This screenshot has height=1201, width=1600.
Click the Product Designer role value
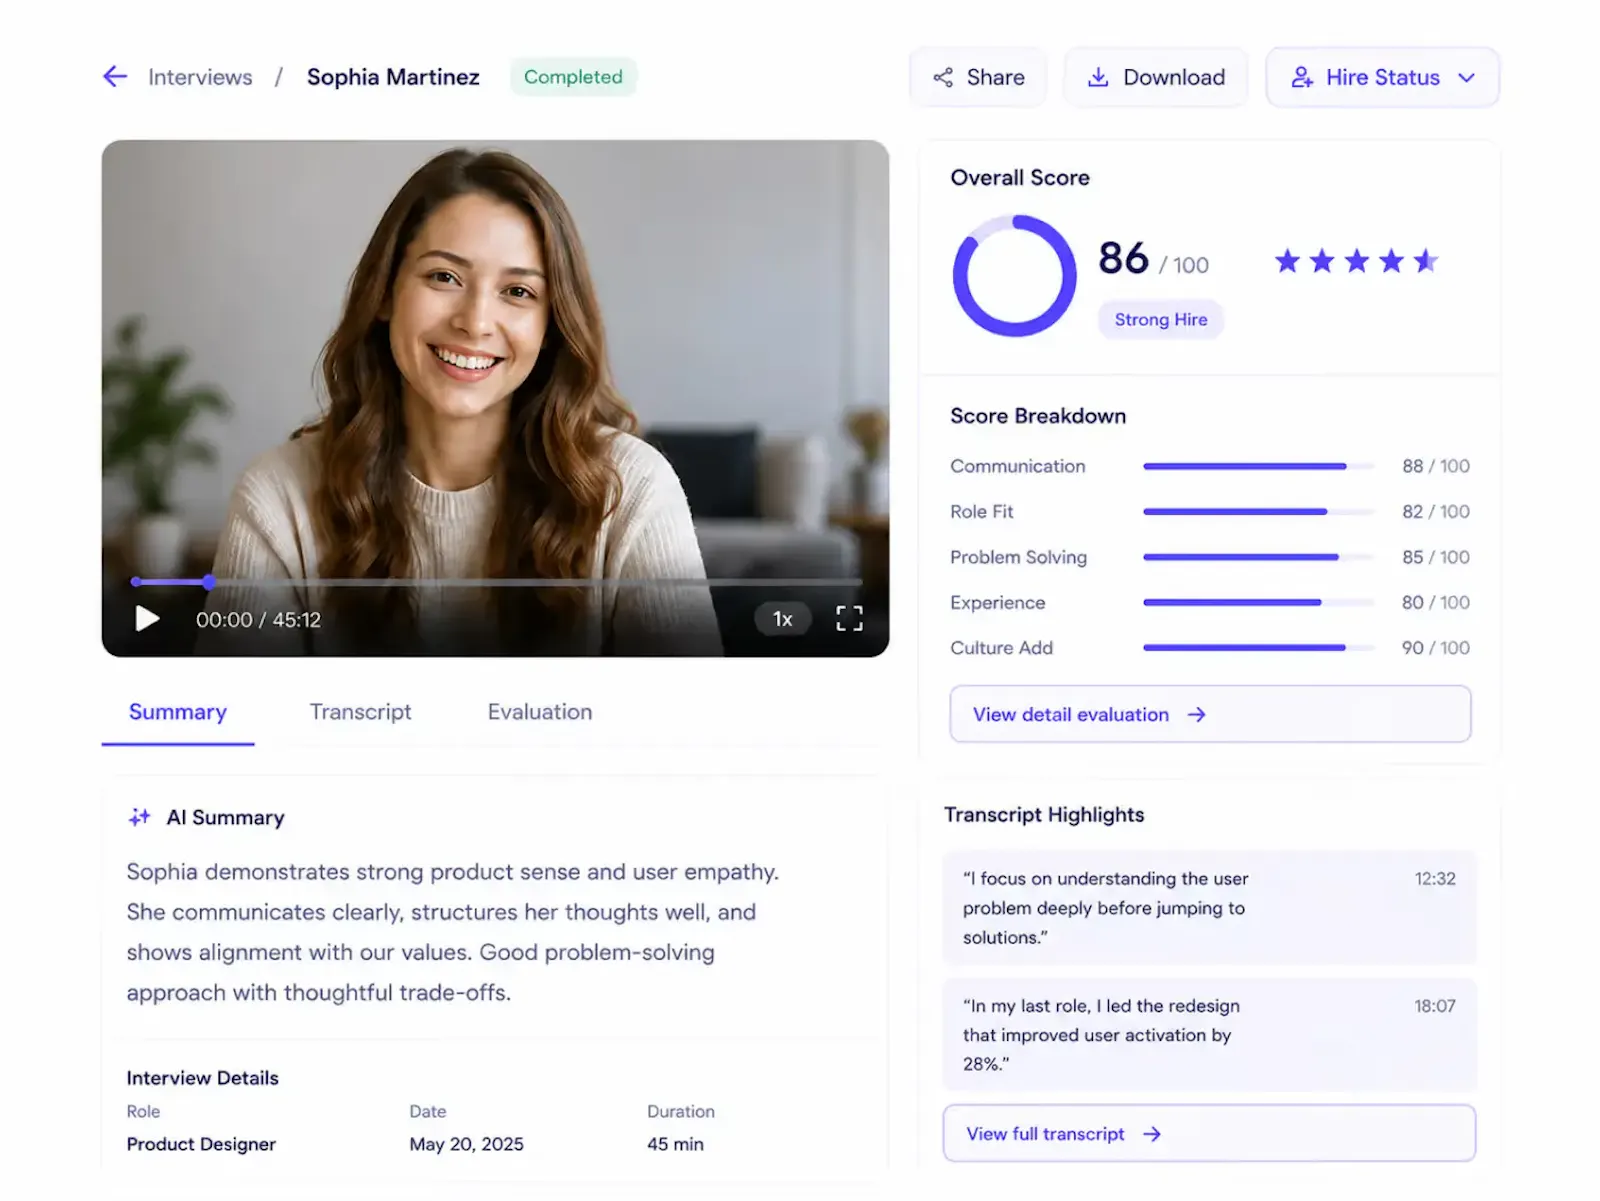pyautogui.click(x=201, y=1144)
